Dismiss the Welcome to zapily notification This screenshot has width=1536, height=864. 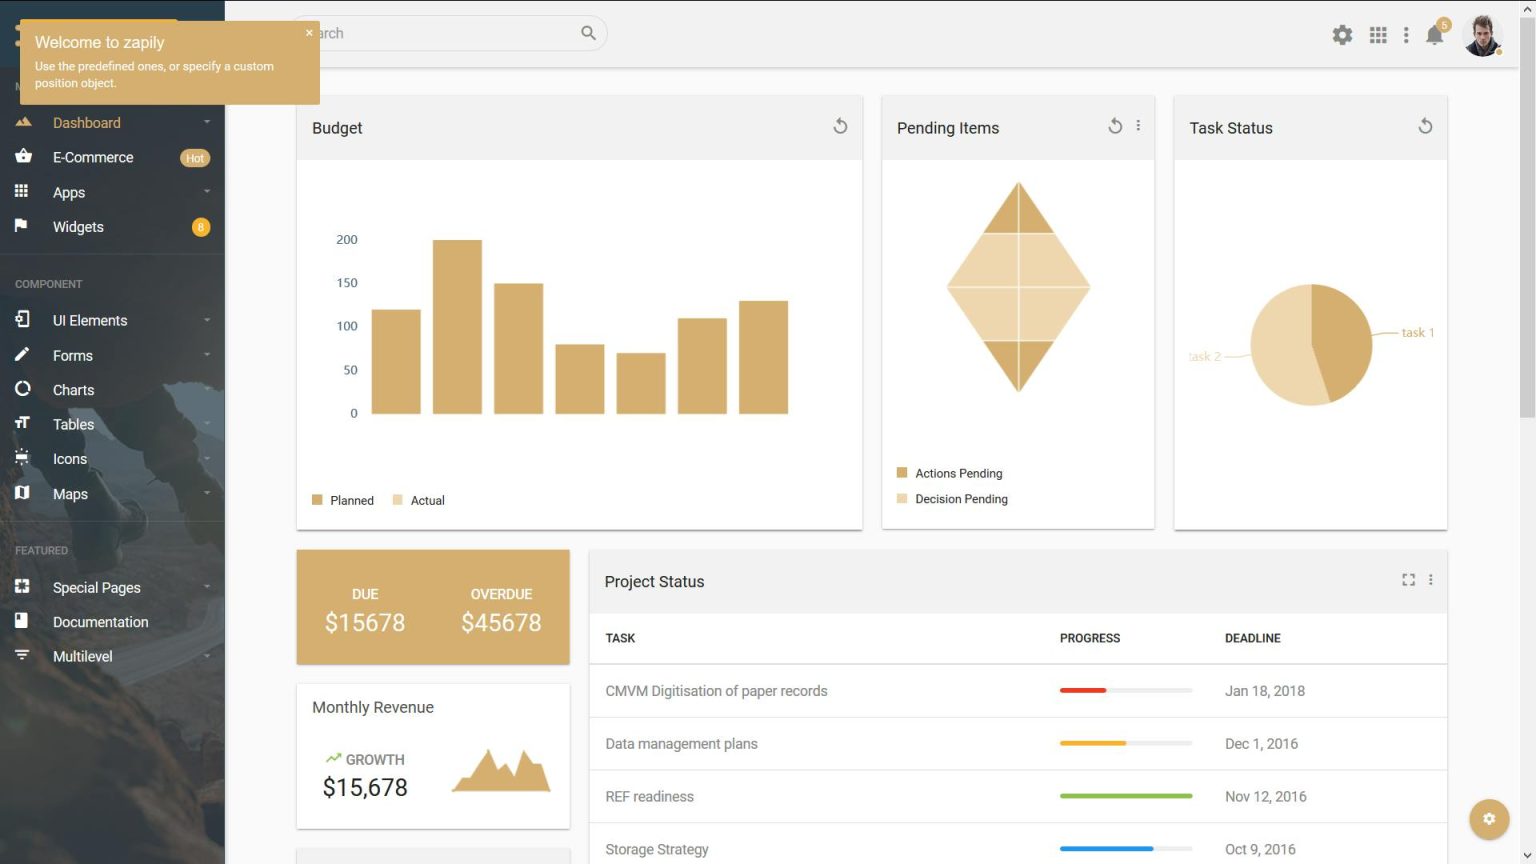point(309,32)
